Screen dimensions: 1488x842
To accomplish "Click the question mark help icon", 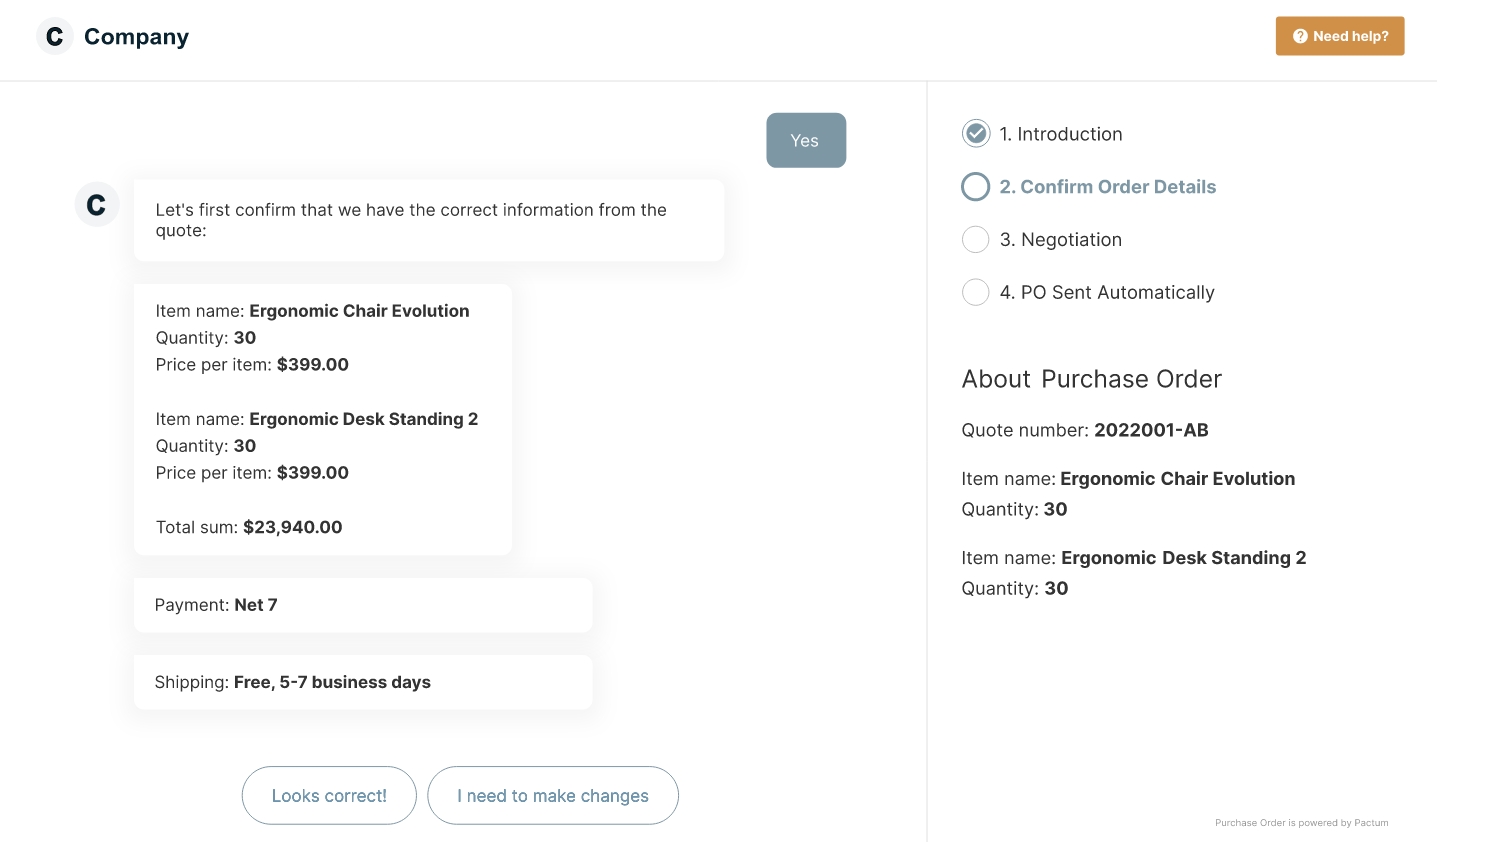I will pos(1300,36).
